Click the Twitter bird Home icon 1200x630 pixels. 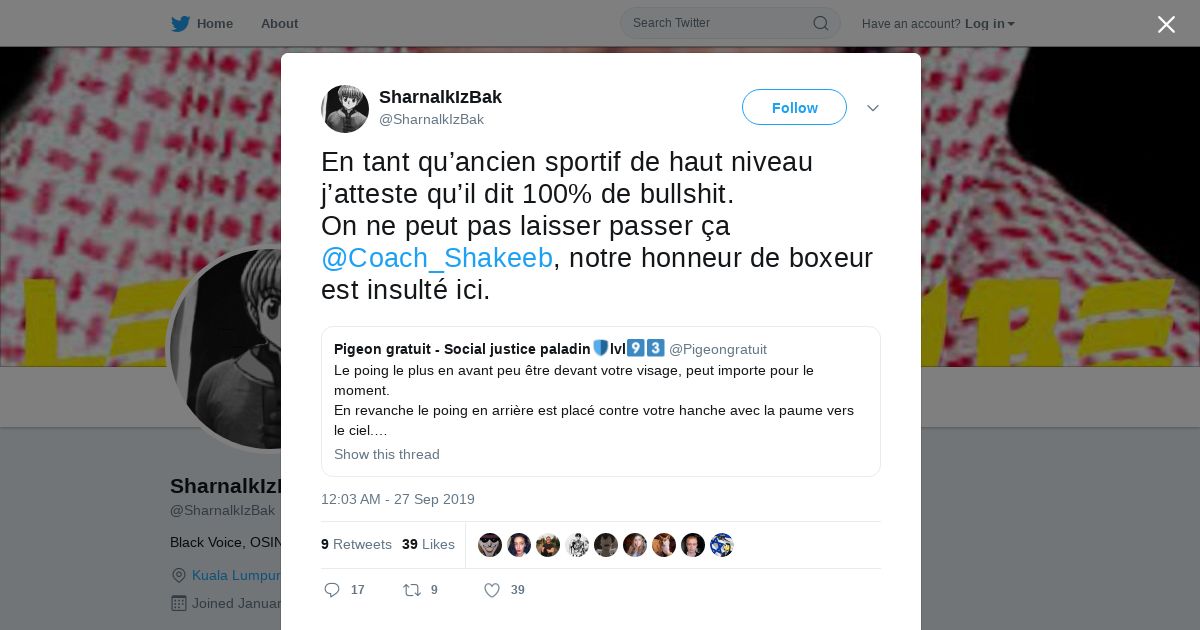[x=180, y=23]
